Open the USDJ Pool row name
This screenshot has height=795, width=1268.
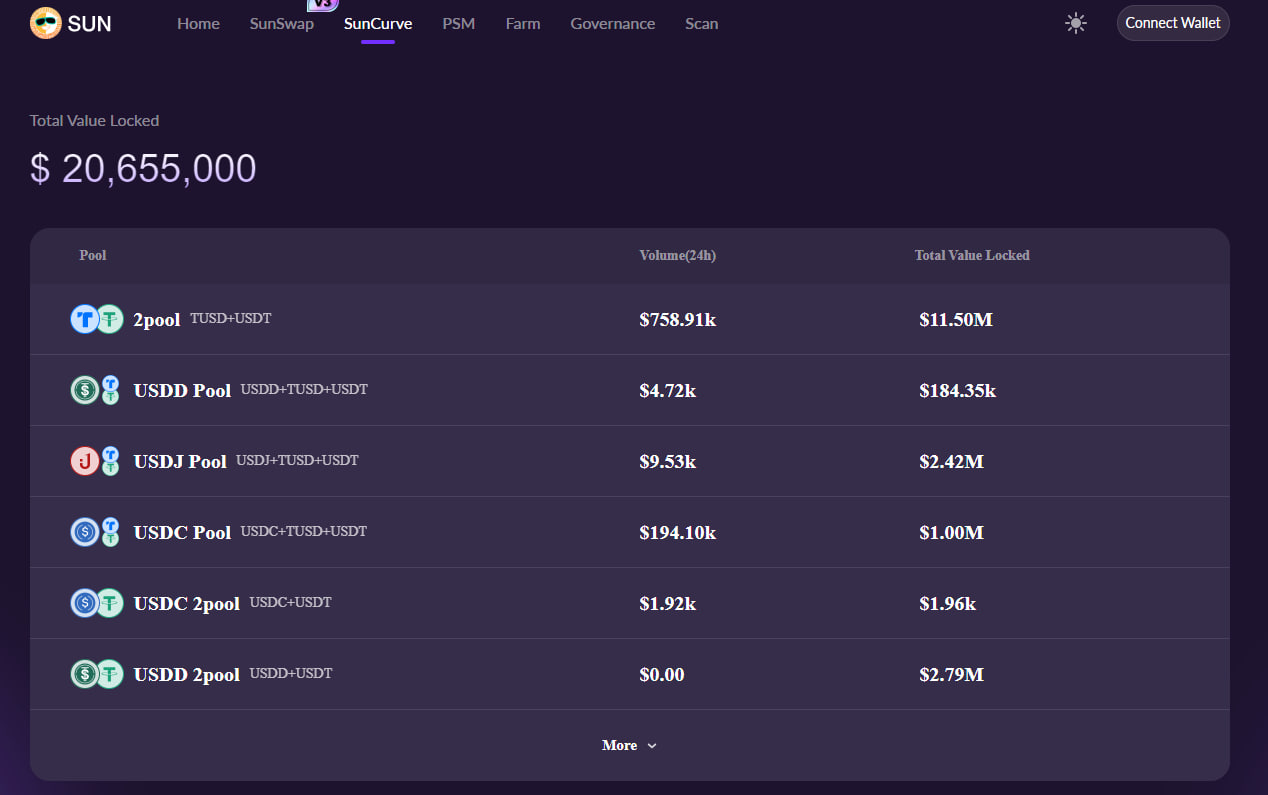point(180,462)
